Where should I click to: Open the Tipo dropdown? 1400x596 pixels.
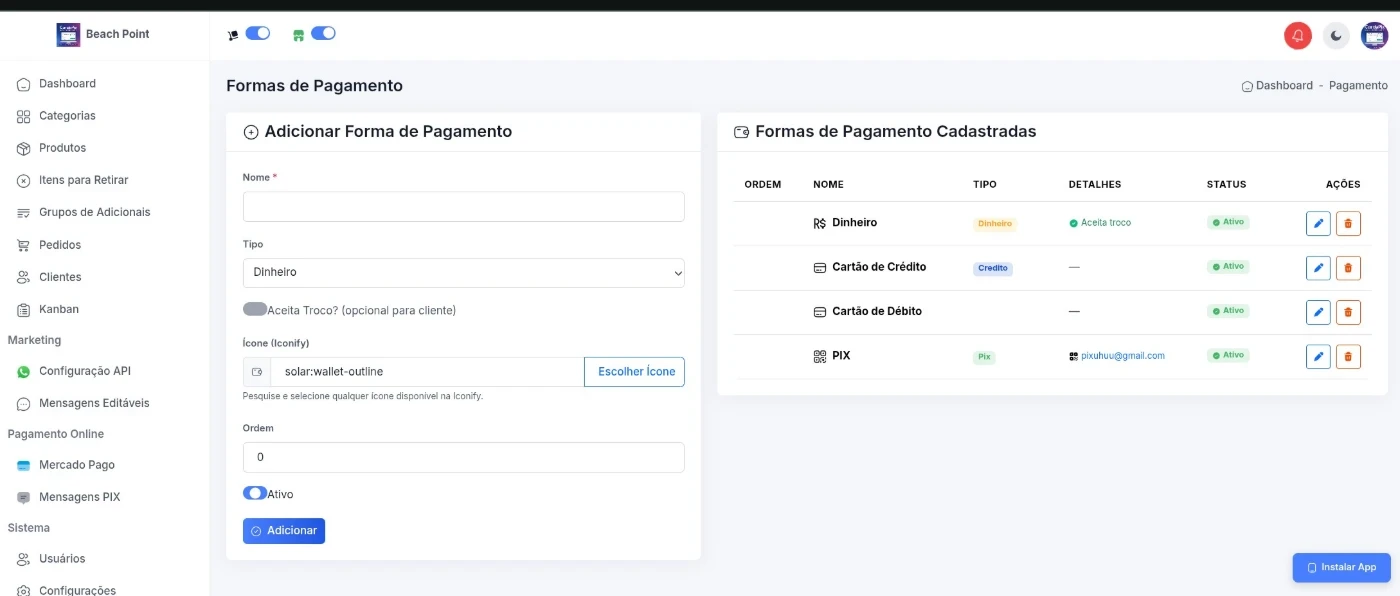(x=463, y=272)
